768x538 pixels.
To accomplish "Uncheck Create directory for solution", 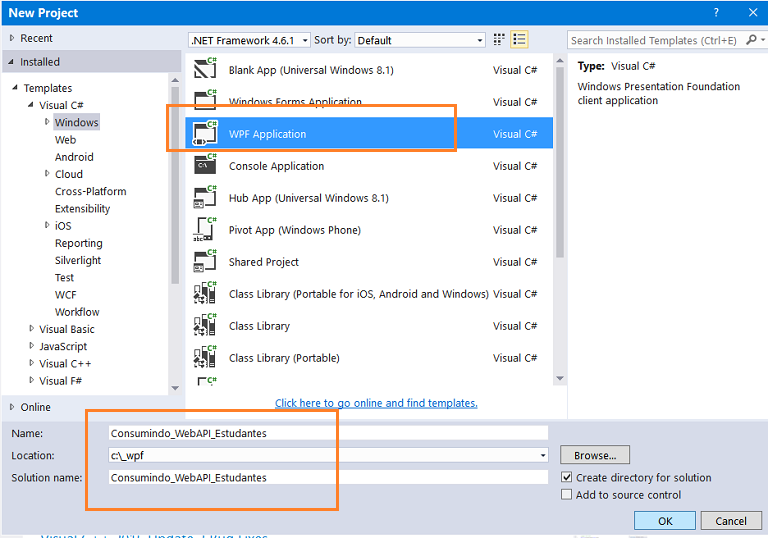I will tap(568, 478).
